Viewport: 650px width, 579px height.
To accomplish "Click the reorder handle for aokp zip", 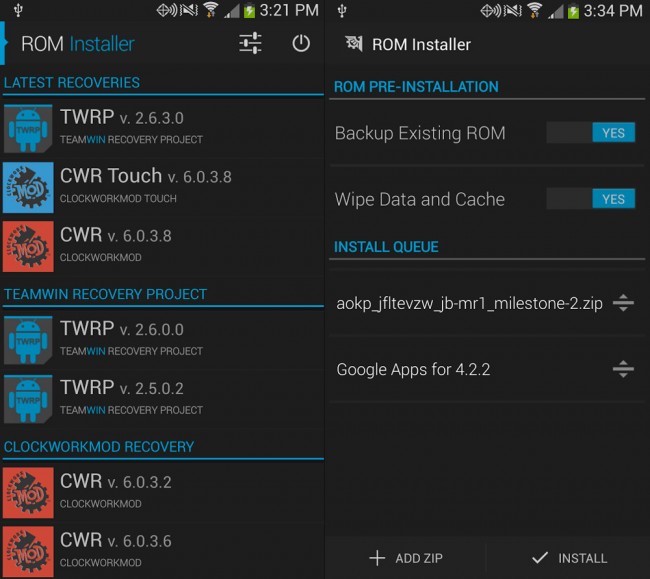I will click(623, 303).
